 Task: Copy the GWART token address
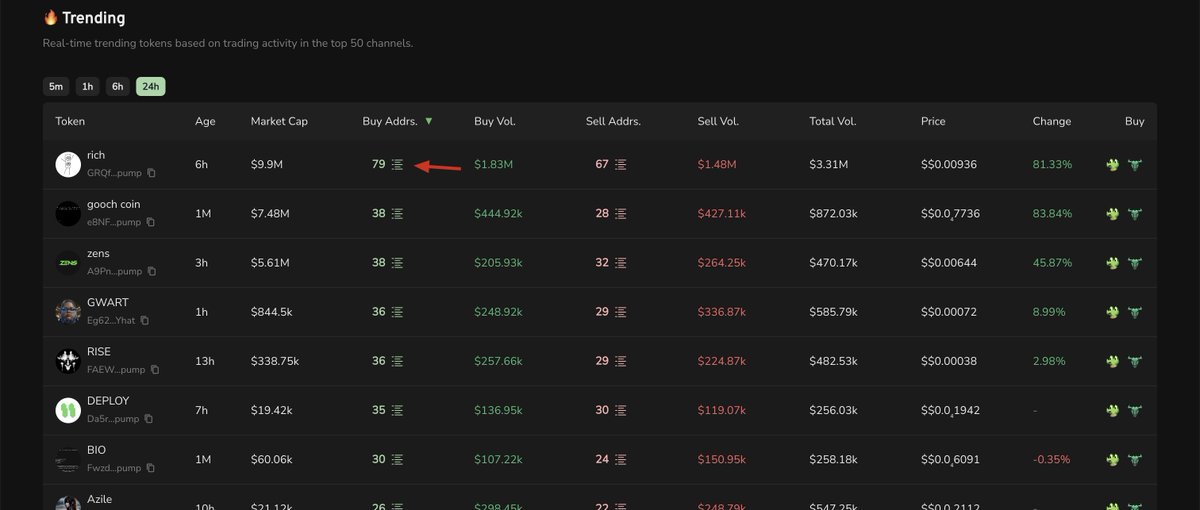tap(145, 320)
